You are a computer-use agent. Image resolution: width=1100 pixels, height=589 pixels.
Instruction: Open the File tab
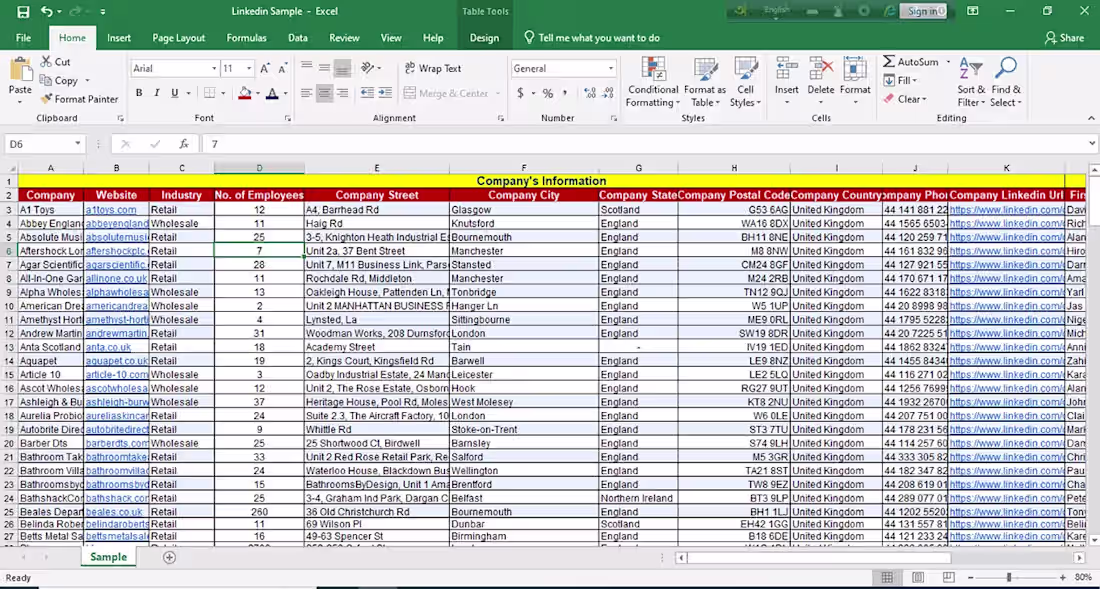23,38
